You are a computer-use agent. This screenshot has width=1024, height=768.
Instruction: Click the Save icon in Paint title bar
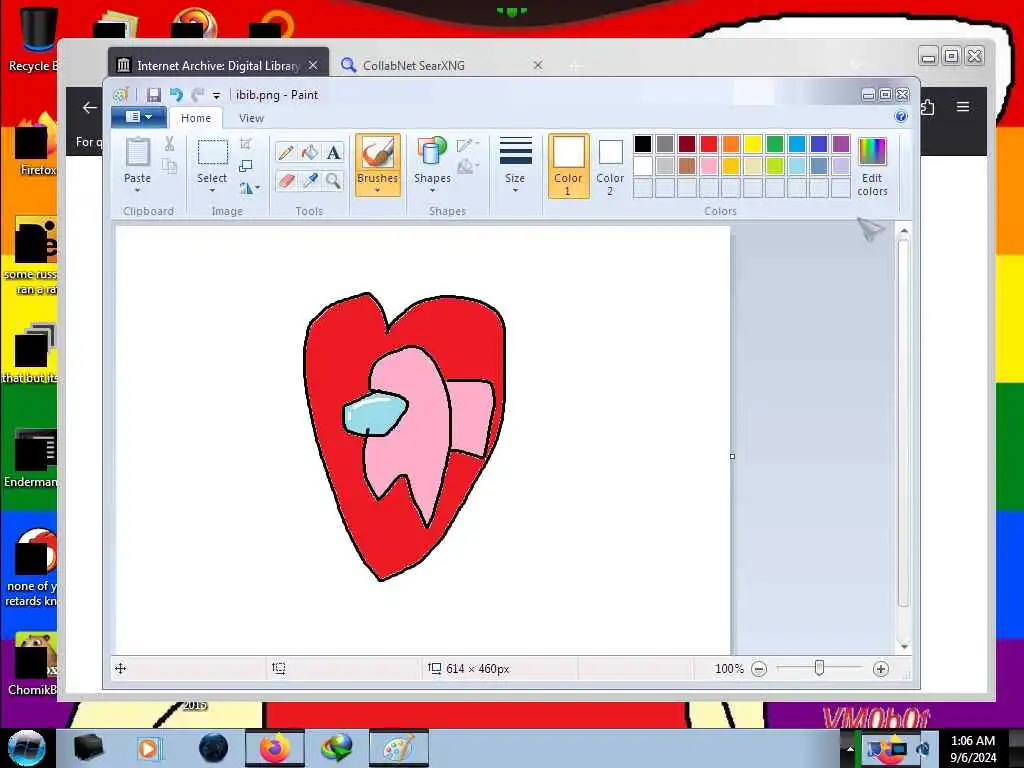[x=153, y=95]
